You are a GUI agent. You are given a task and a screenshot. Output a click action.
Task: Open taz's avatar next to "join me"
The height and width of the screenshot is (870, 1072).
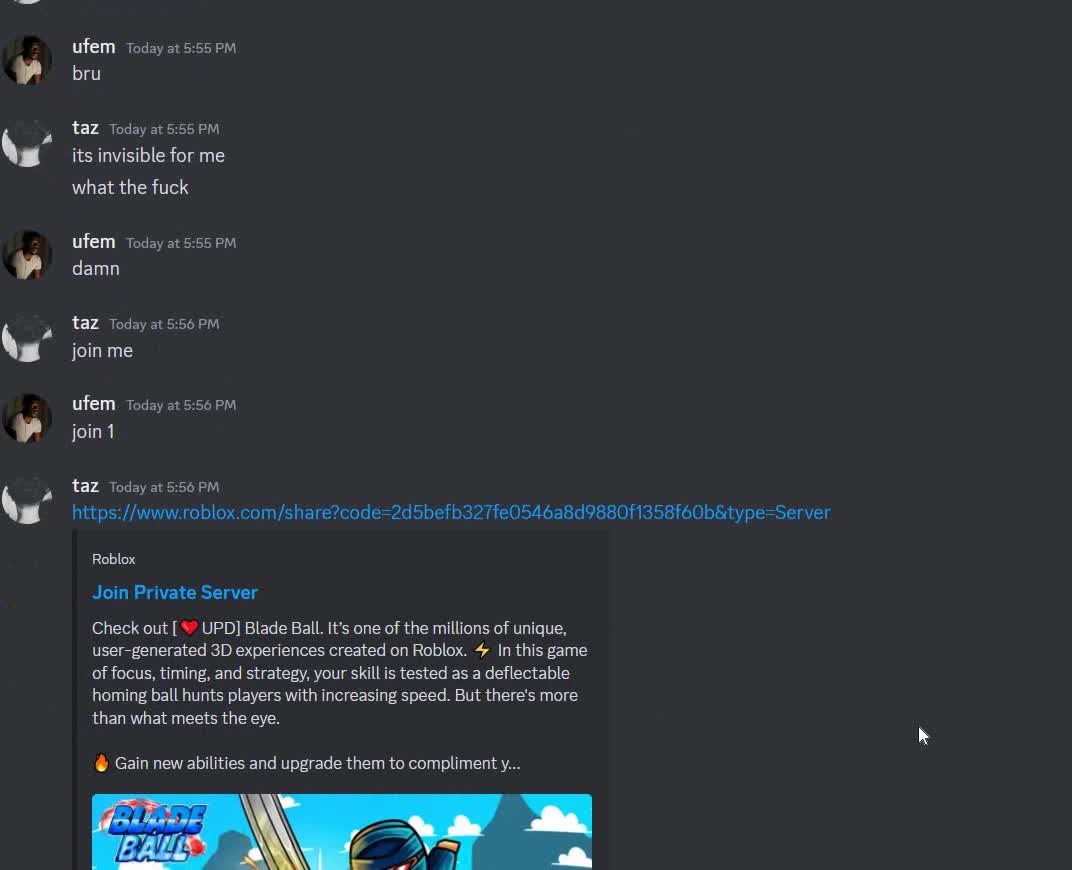pos(27,338)
